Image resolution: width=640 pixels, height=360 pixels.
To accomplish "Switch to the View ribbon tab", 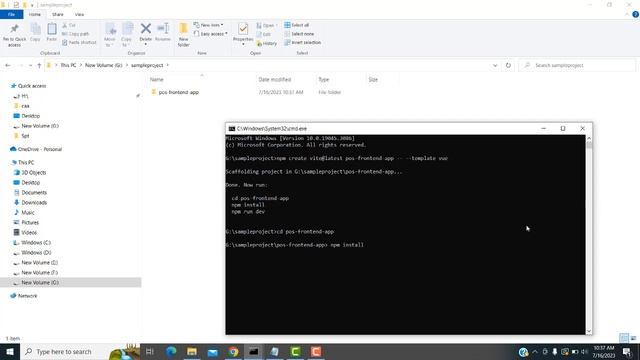I will (79, 14).
